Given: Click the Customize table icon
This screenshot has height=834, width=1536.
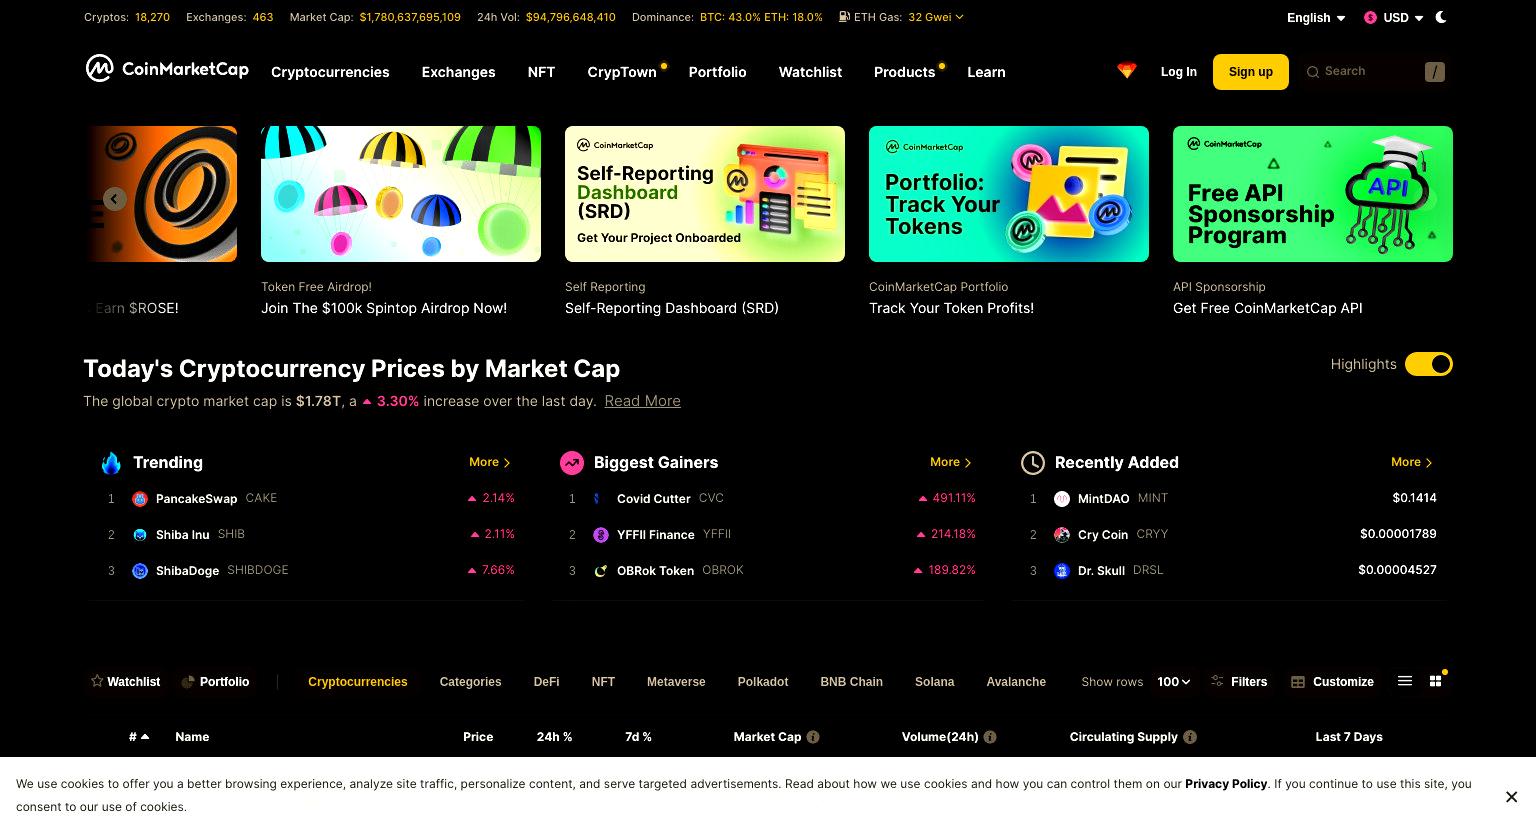Looking at the screenshot, I should pyautogui.click(x=1298, y=682).
